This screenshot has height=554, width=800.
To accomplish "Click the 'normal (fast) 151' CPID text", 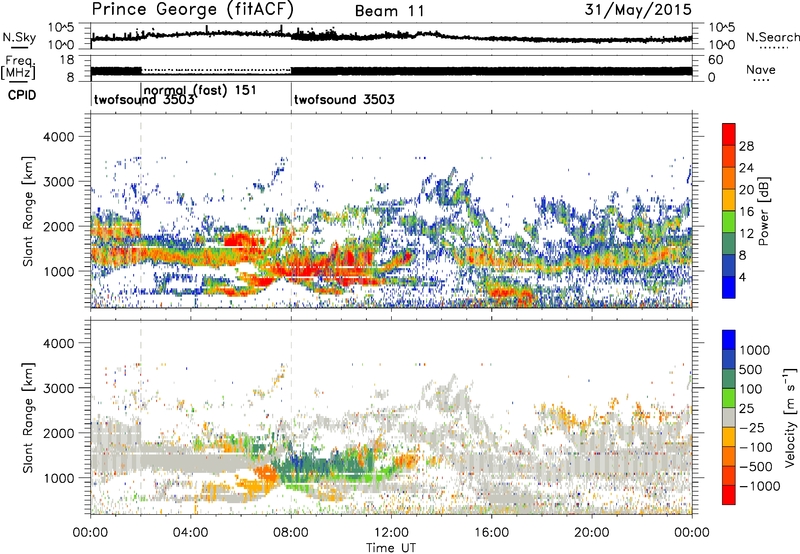I will (x=199, y=90).
